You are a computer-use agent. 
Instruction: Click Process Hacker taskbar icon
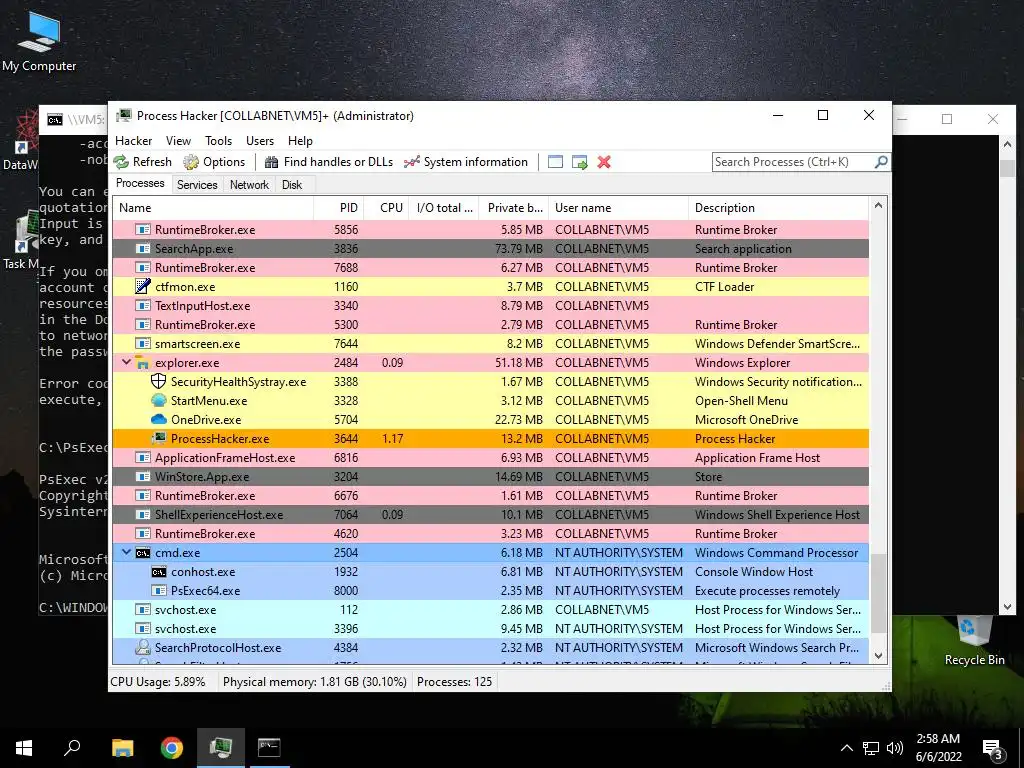221,748
